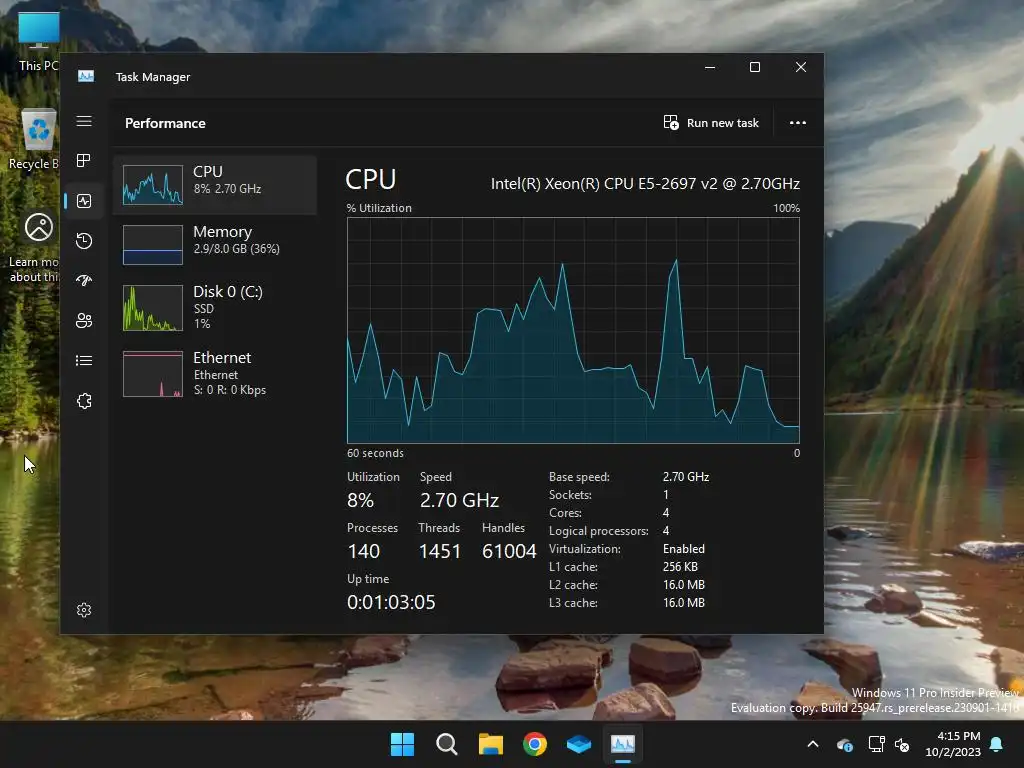Click the Handles value 61004
Screen dimensions: 1024x768
pyautogui.click(x=509, y=551)
